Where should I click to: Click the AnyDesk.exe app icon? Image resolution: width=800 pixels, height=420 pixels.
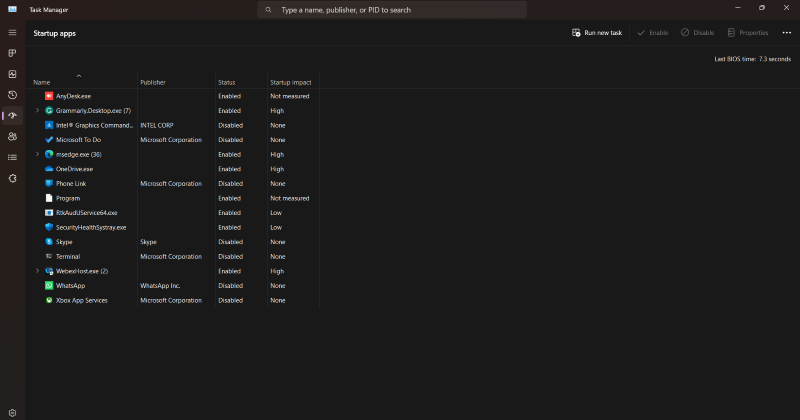(49, 96)
